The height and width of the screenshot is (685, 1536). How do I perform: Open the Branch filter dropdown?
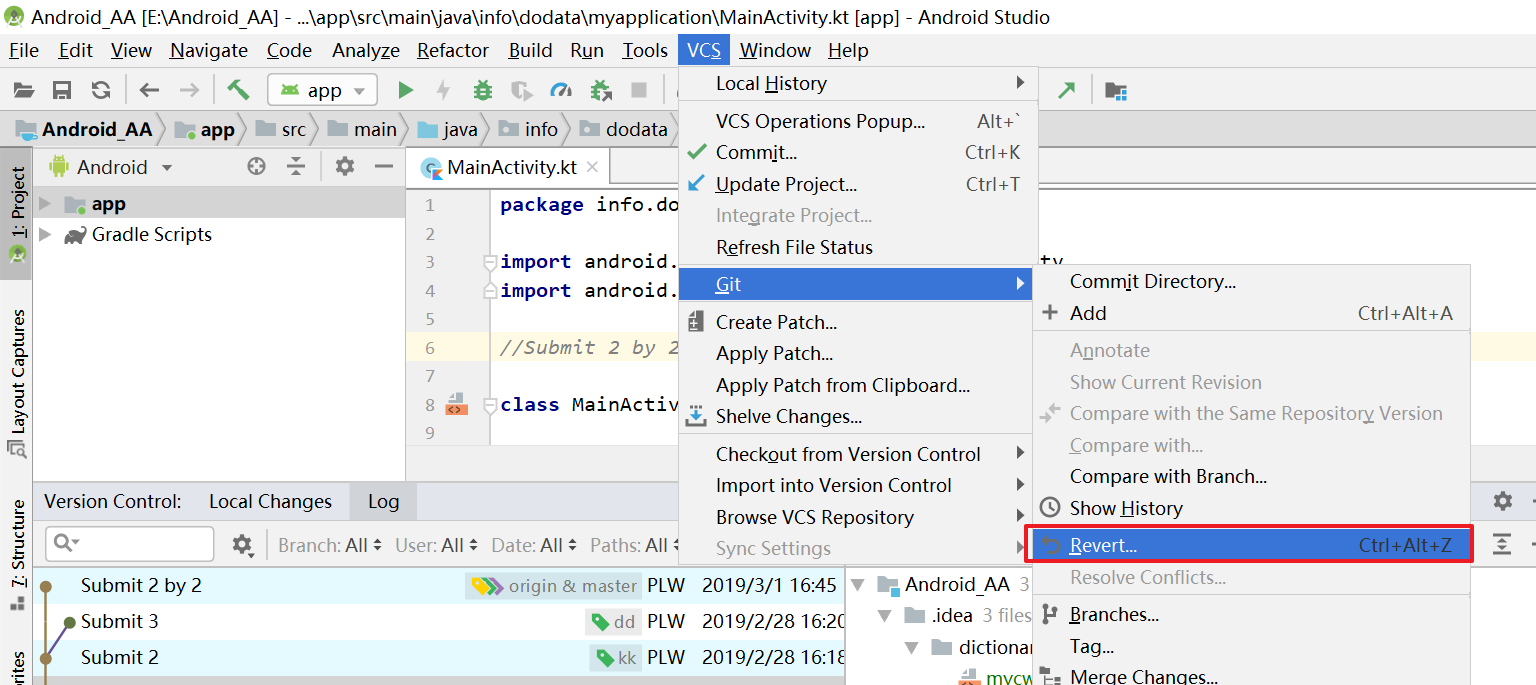pyautogui.click(x=331, y=545)
